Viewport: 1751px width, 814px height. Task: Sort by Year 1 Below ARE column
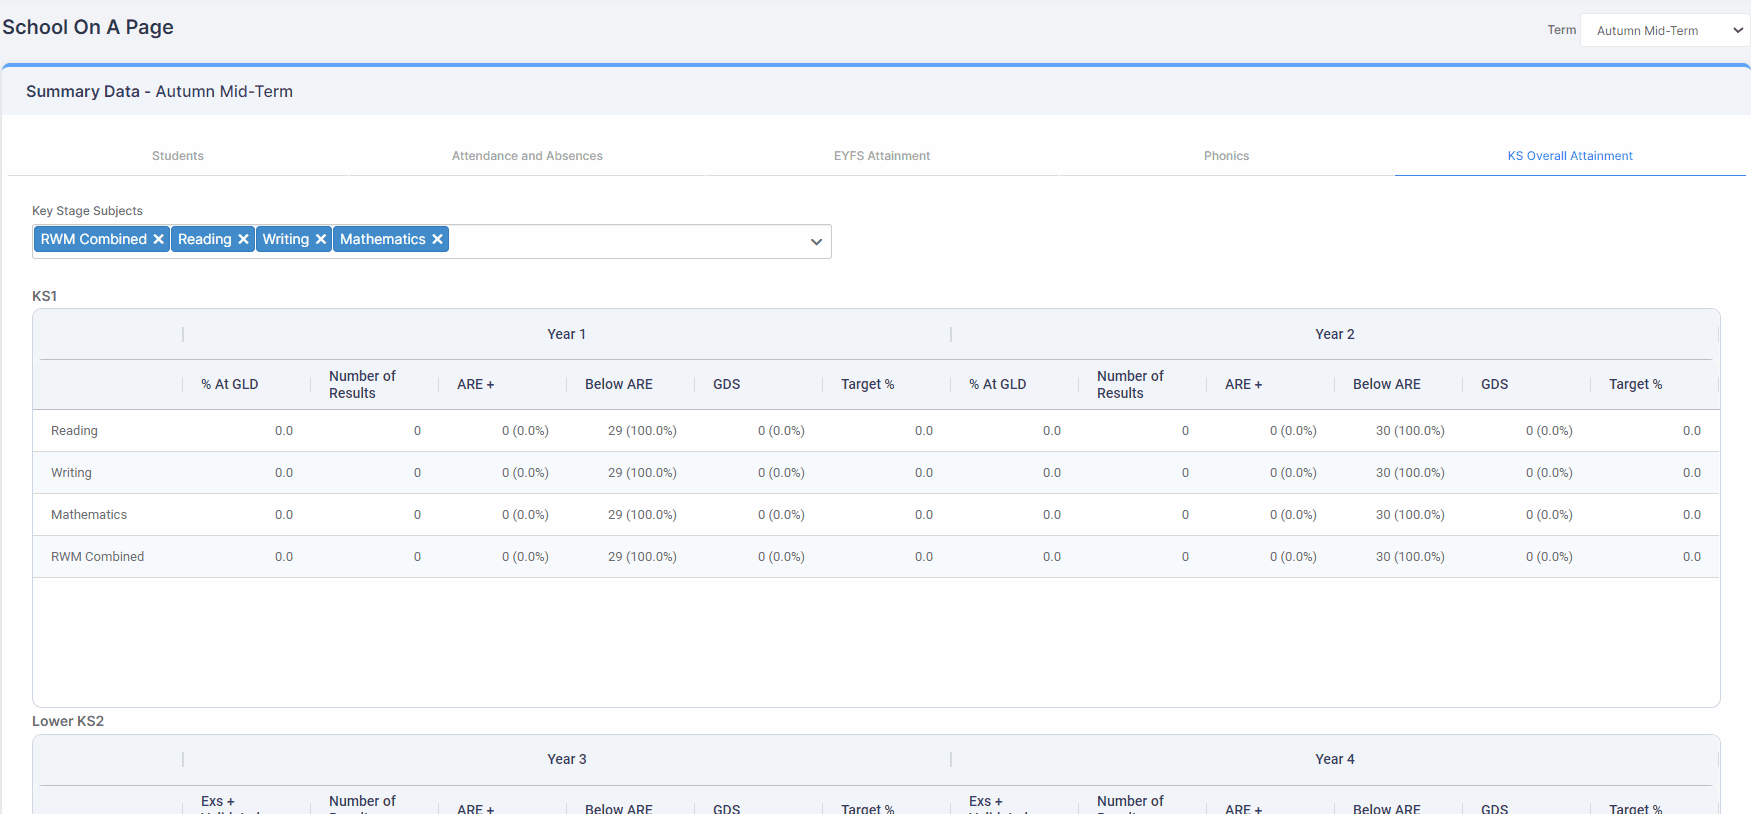click(x=619, y=384)
